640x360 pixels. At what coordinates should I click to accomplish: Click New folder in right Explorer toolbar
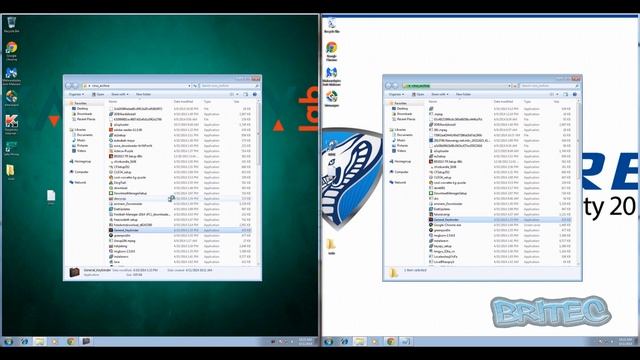(x=463, y=94)
